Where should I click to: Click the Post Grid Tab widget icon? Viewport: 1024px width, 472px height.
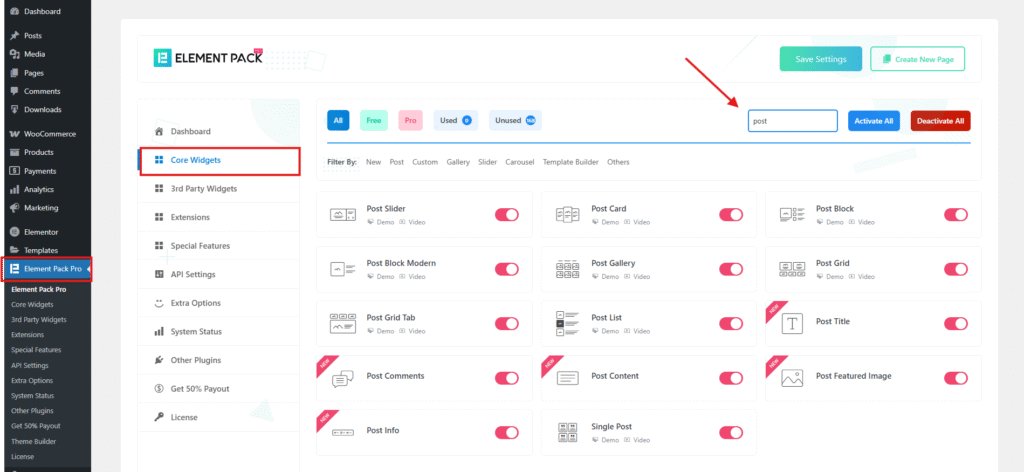343,323
